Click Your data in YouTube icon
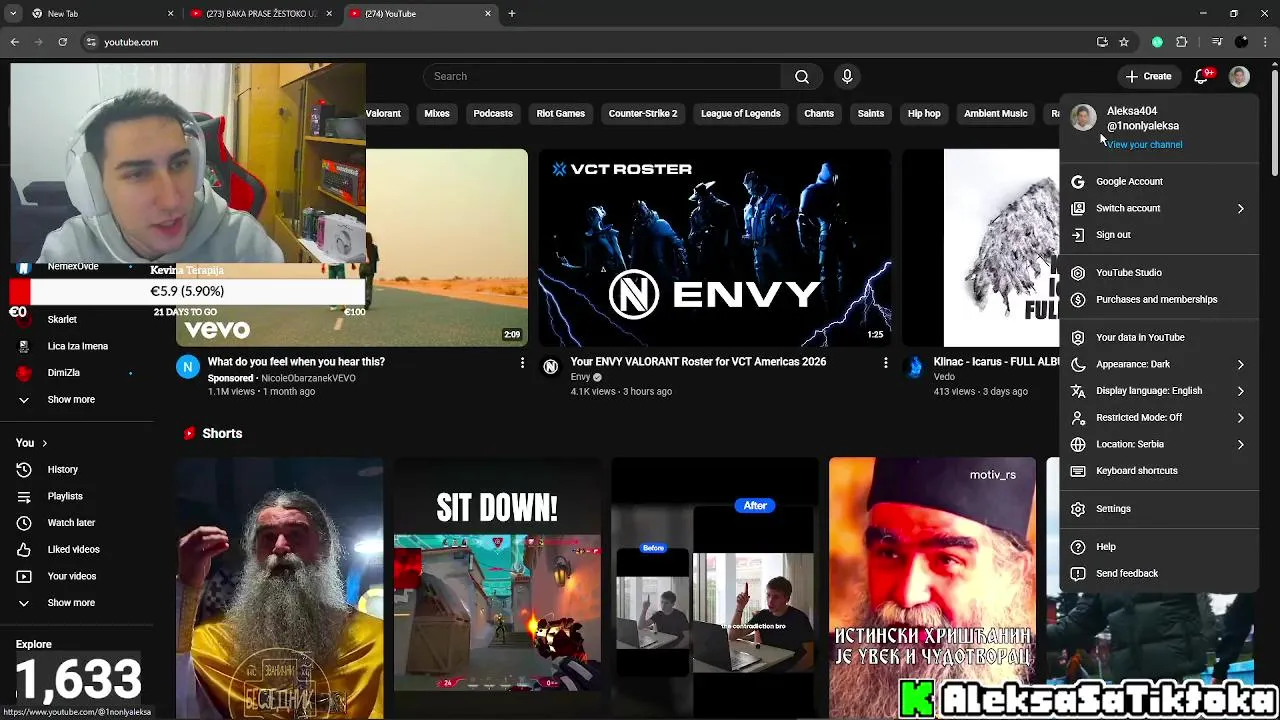 point(1077,337)
